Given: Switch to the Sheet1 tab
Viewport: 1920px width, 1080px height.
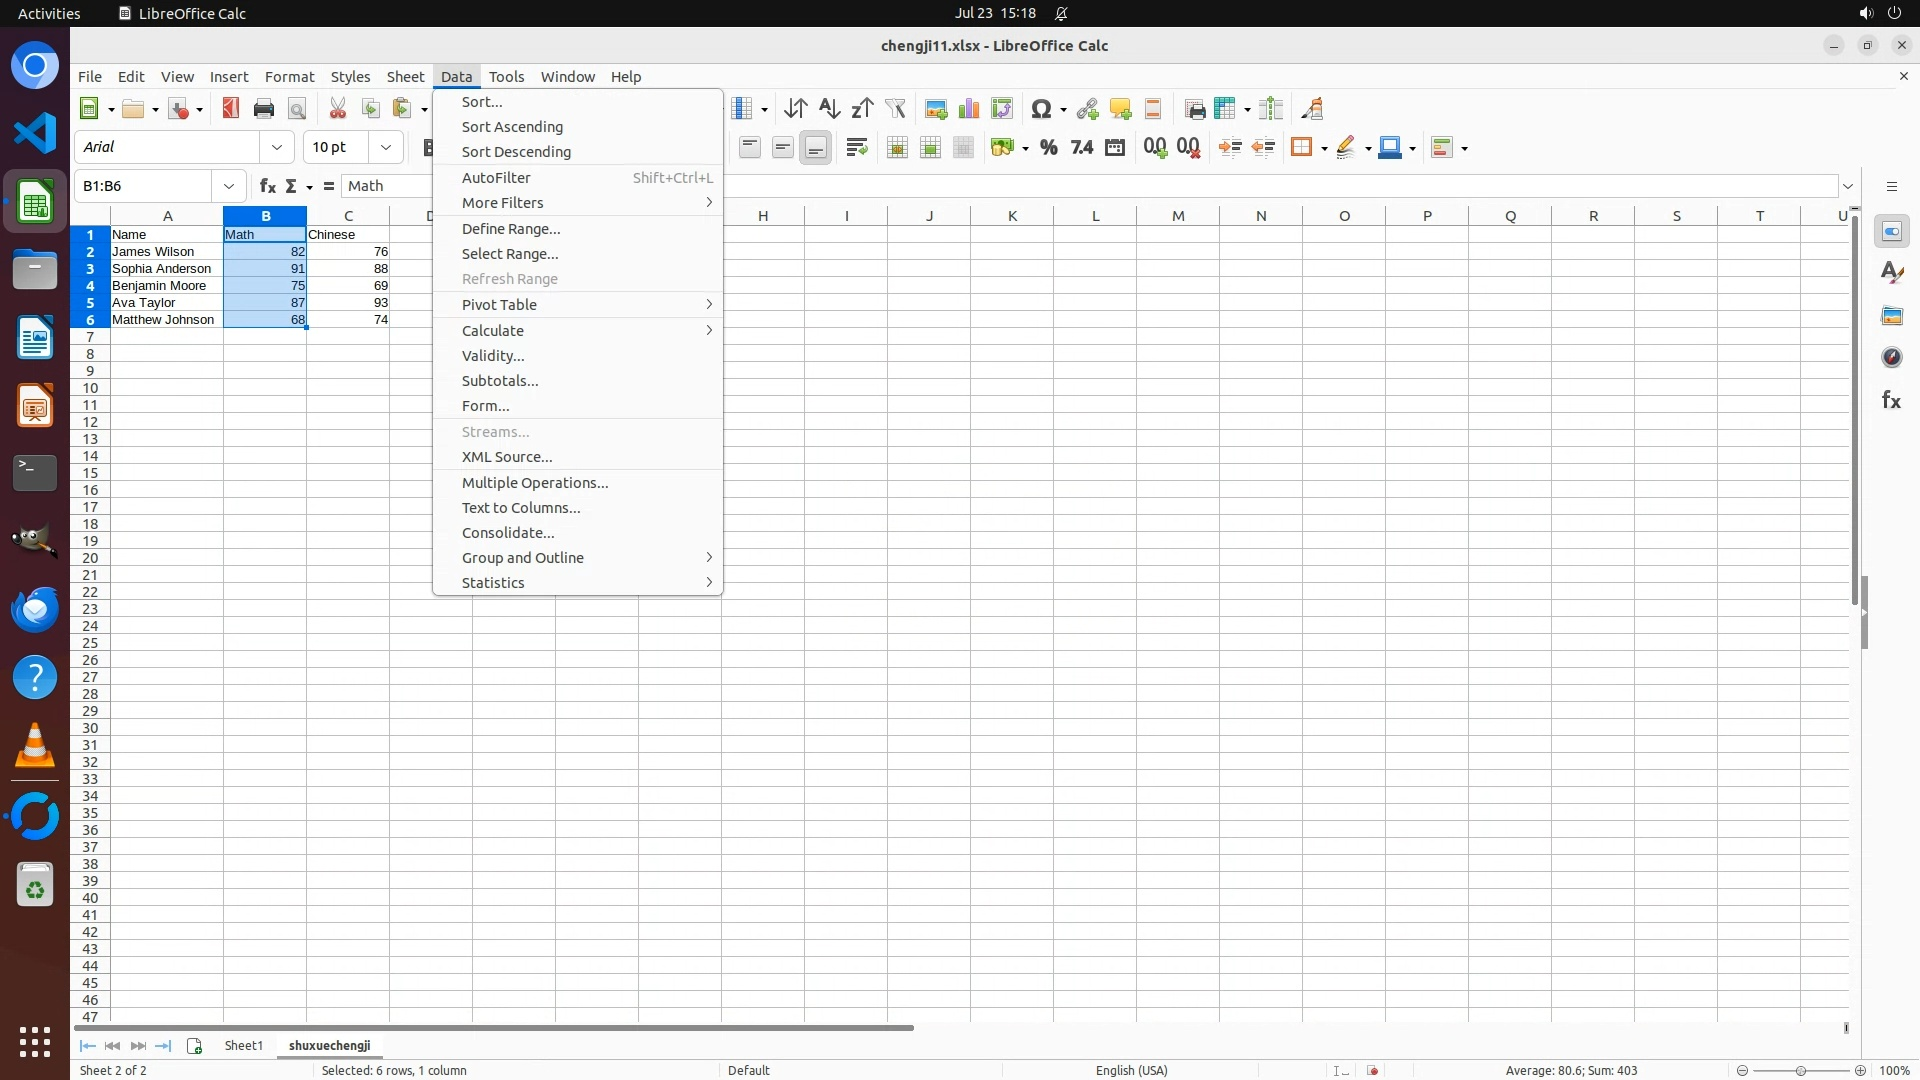Looking at the screenshot, I should 243,1045.
